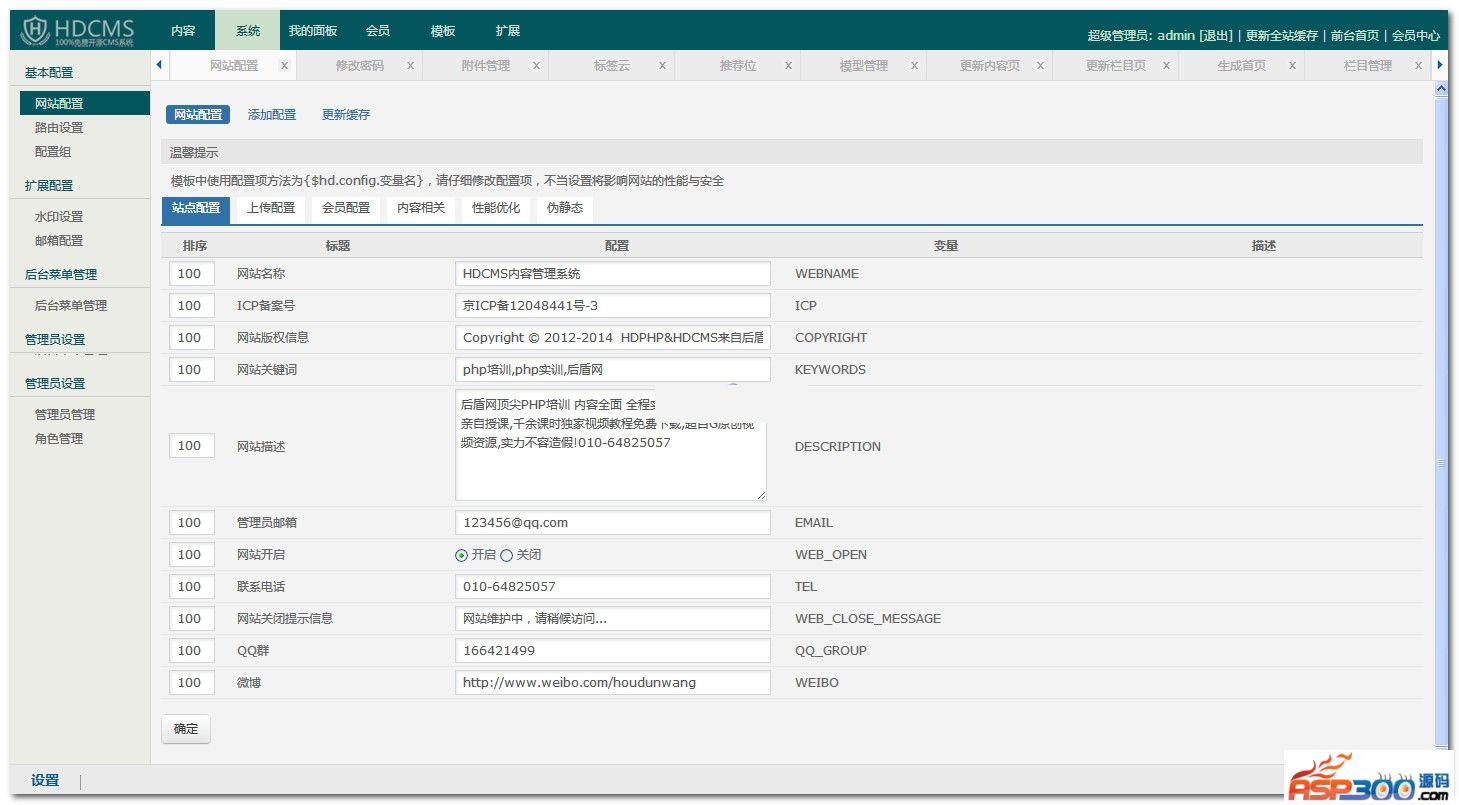Screen dimensions: 1459x805
Task: Click the scrollbar up arrow
Action: tap(1441, 89)
